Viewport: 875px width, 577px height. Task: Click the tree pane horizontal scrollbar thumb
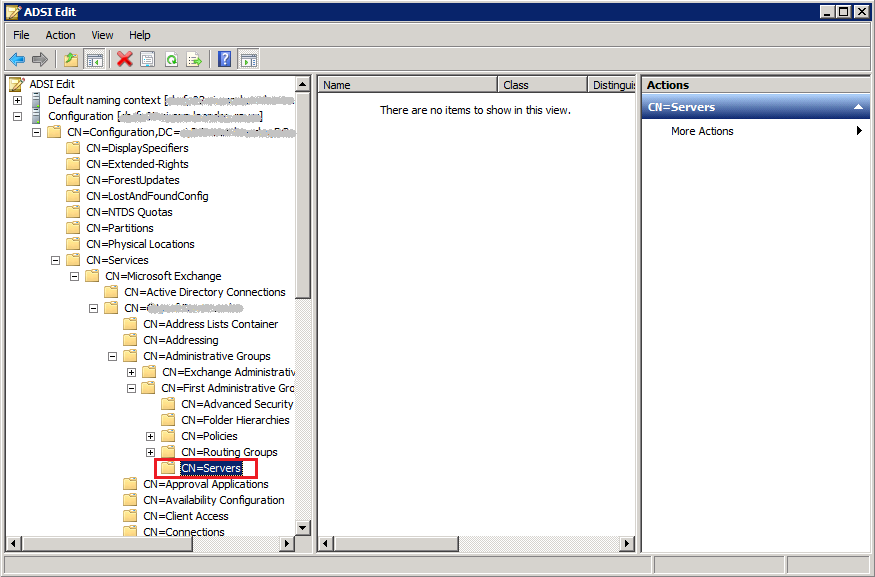tap(107, 543)
